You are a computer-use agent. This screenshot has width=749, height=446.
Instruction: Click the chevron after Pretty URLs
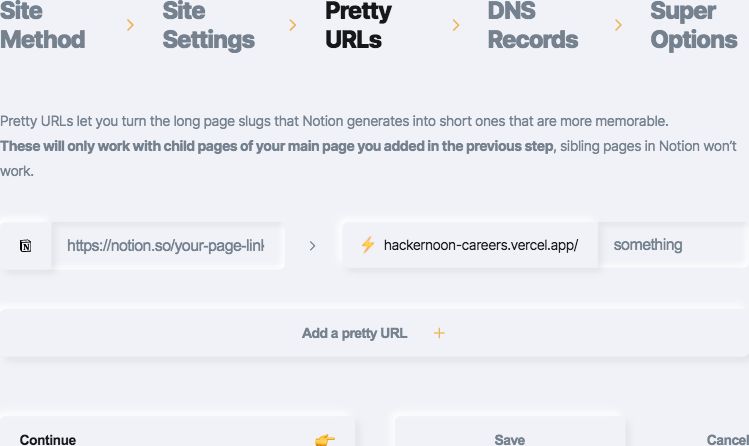point(456,25)
